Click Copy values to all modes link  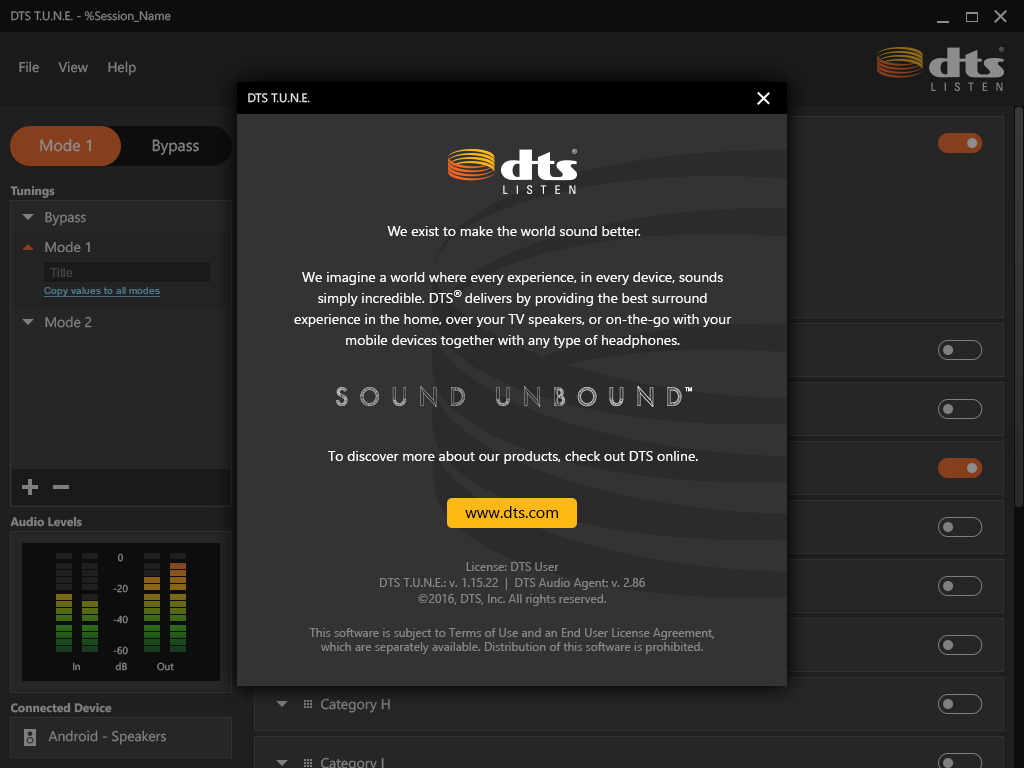pyautogui.click(x=102, y=291)
